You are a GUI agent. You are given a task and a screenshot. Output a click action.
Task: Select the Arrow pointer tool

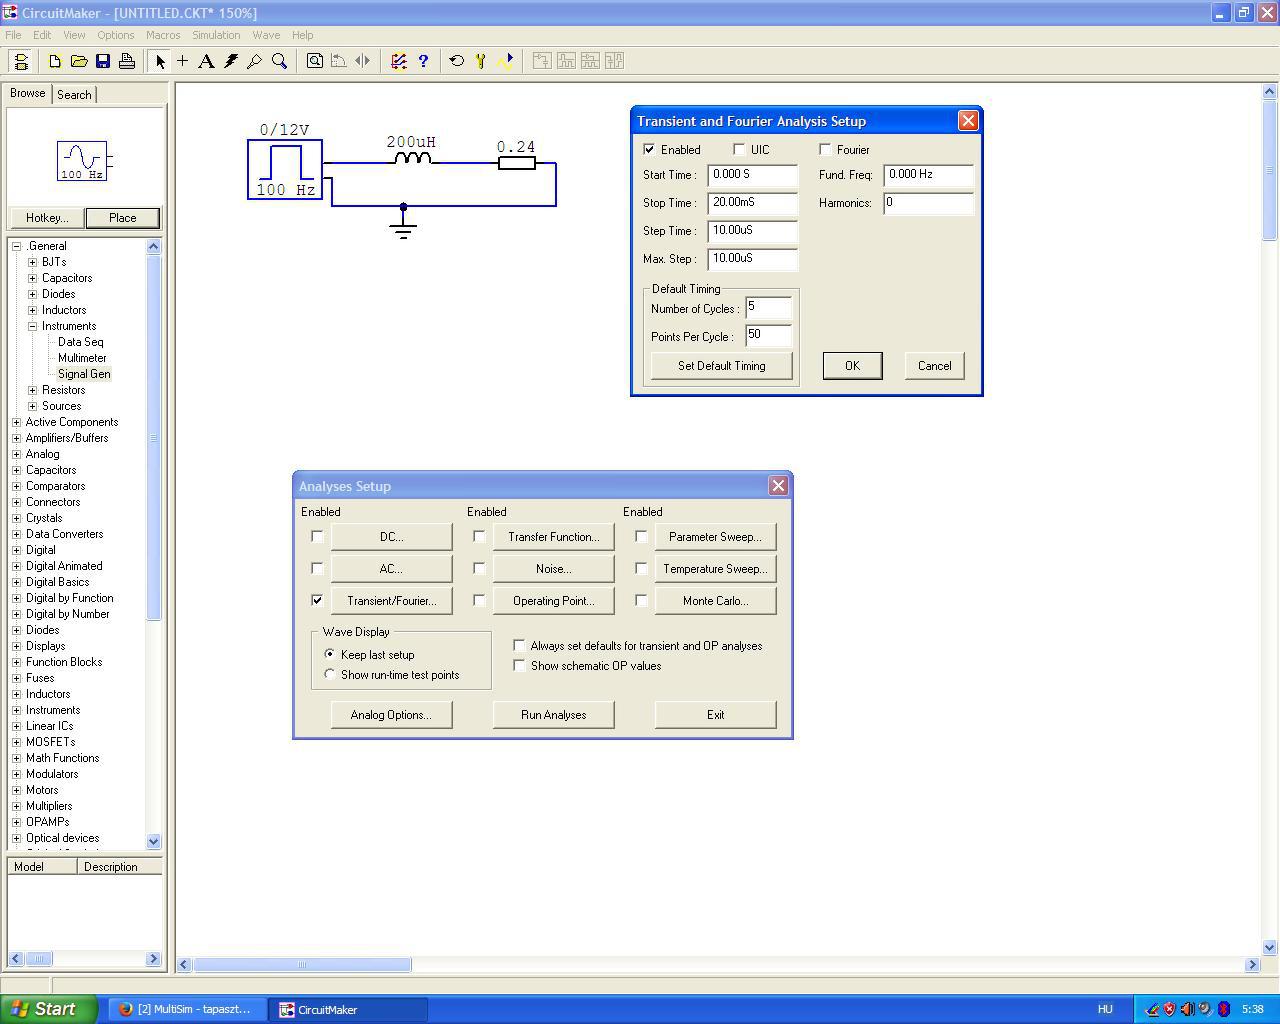click(x=159, y=61)
